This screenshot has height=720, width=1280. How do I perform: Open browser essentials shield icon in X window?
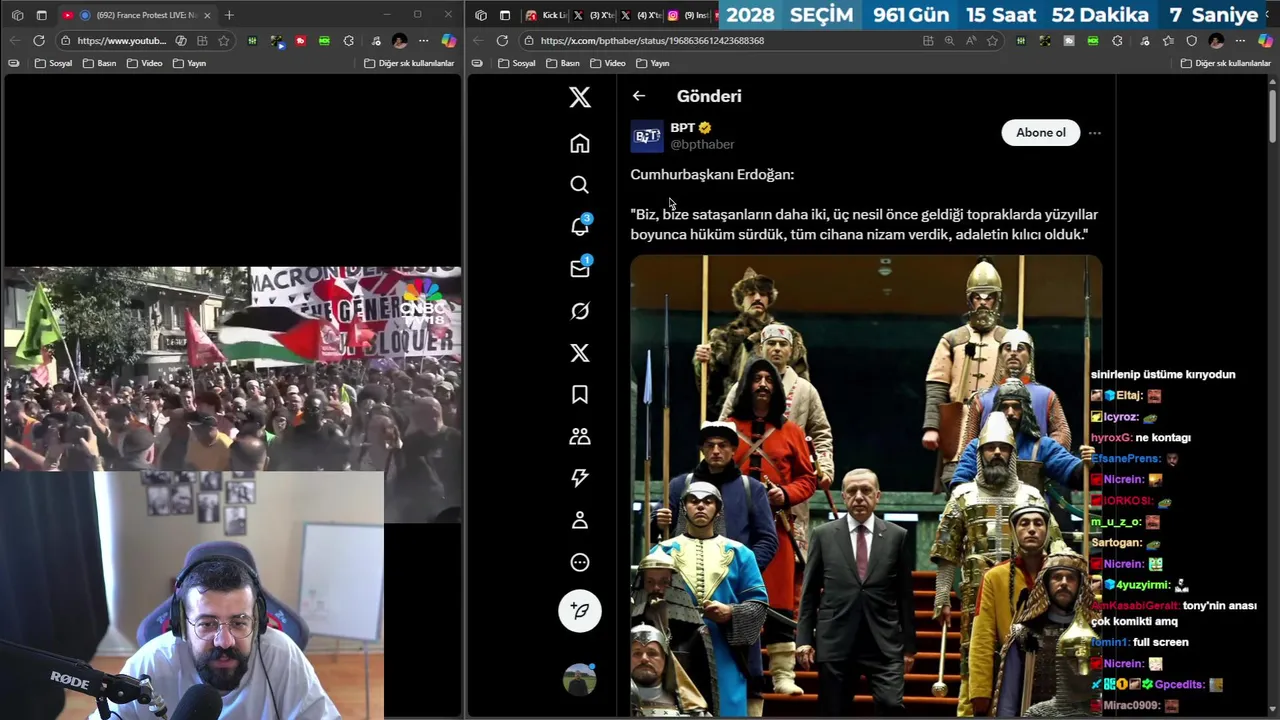1191,41
